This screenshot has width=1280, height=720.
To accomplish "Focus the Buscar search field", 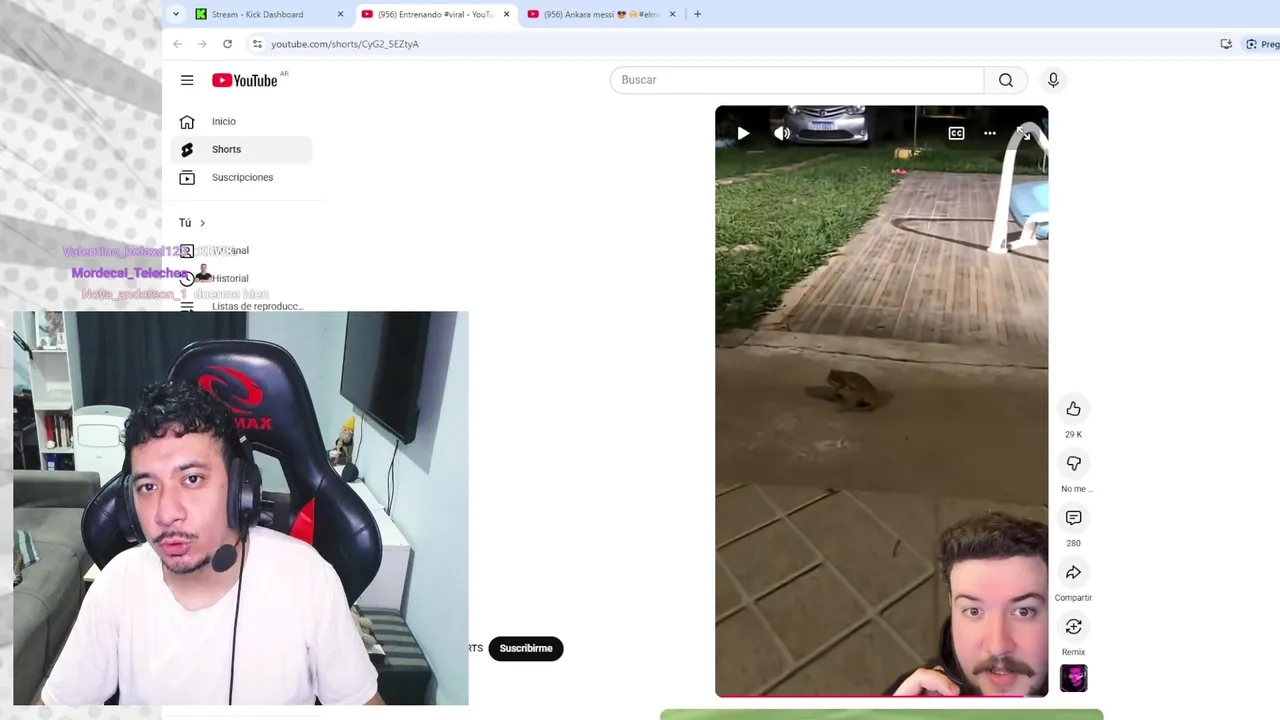I will [x=797, y=80].
